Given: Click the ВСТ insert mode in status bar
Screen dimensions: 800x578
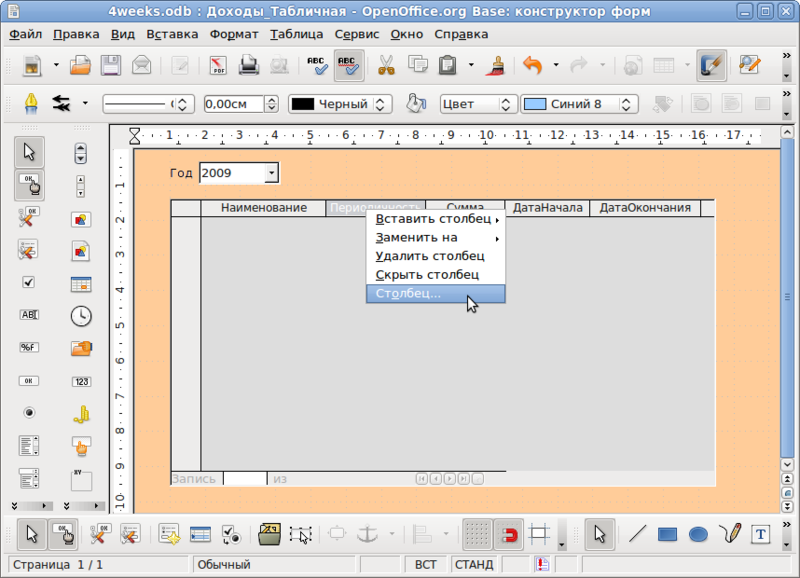Looking at the screenshot, I should tap(426, 565).
